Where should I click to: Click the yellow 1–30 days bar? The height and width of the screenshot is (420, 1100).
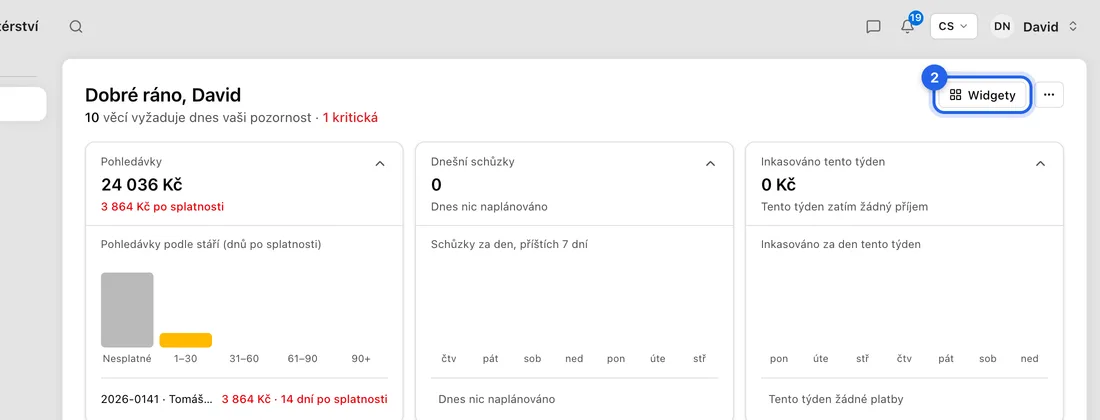(186, 340)
